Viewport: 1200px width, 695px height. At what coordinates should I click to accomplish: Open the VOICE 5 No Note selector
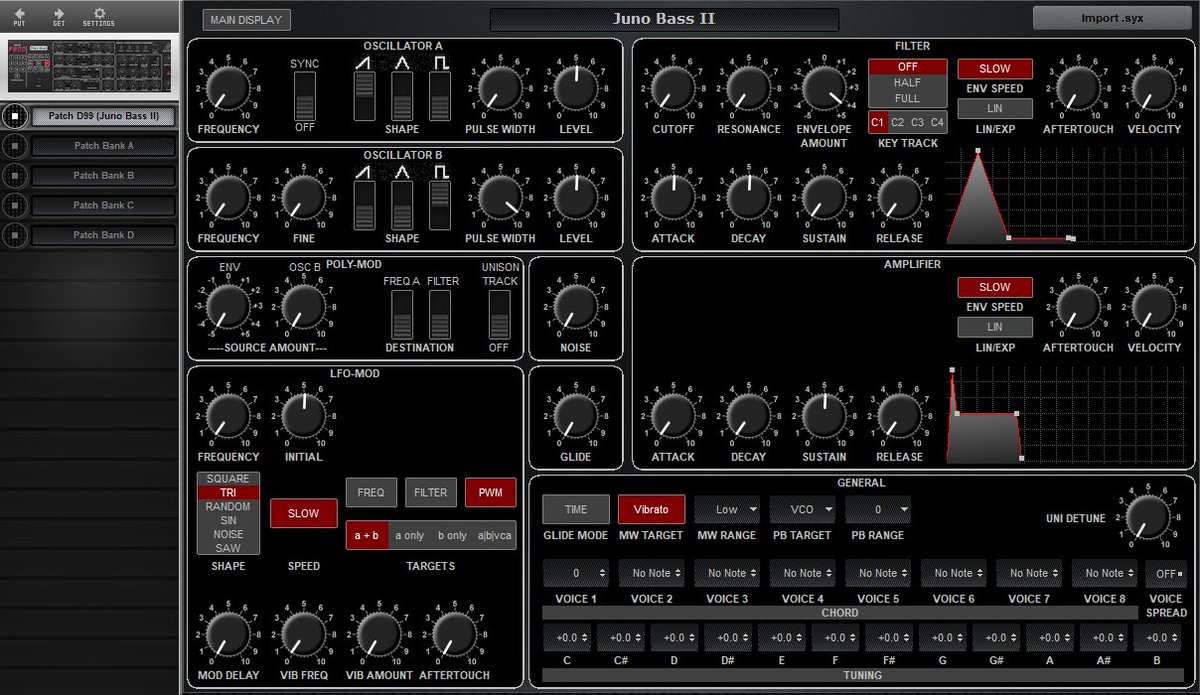[x=878, y=573]
